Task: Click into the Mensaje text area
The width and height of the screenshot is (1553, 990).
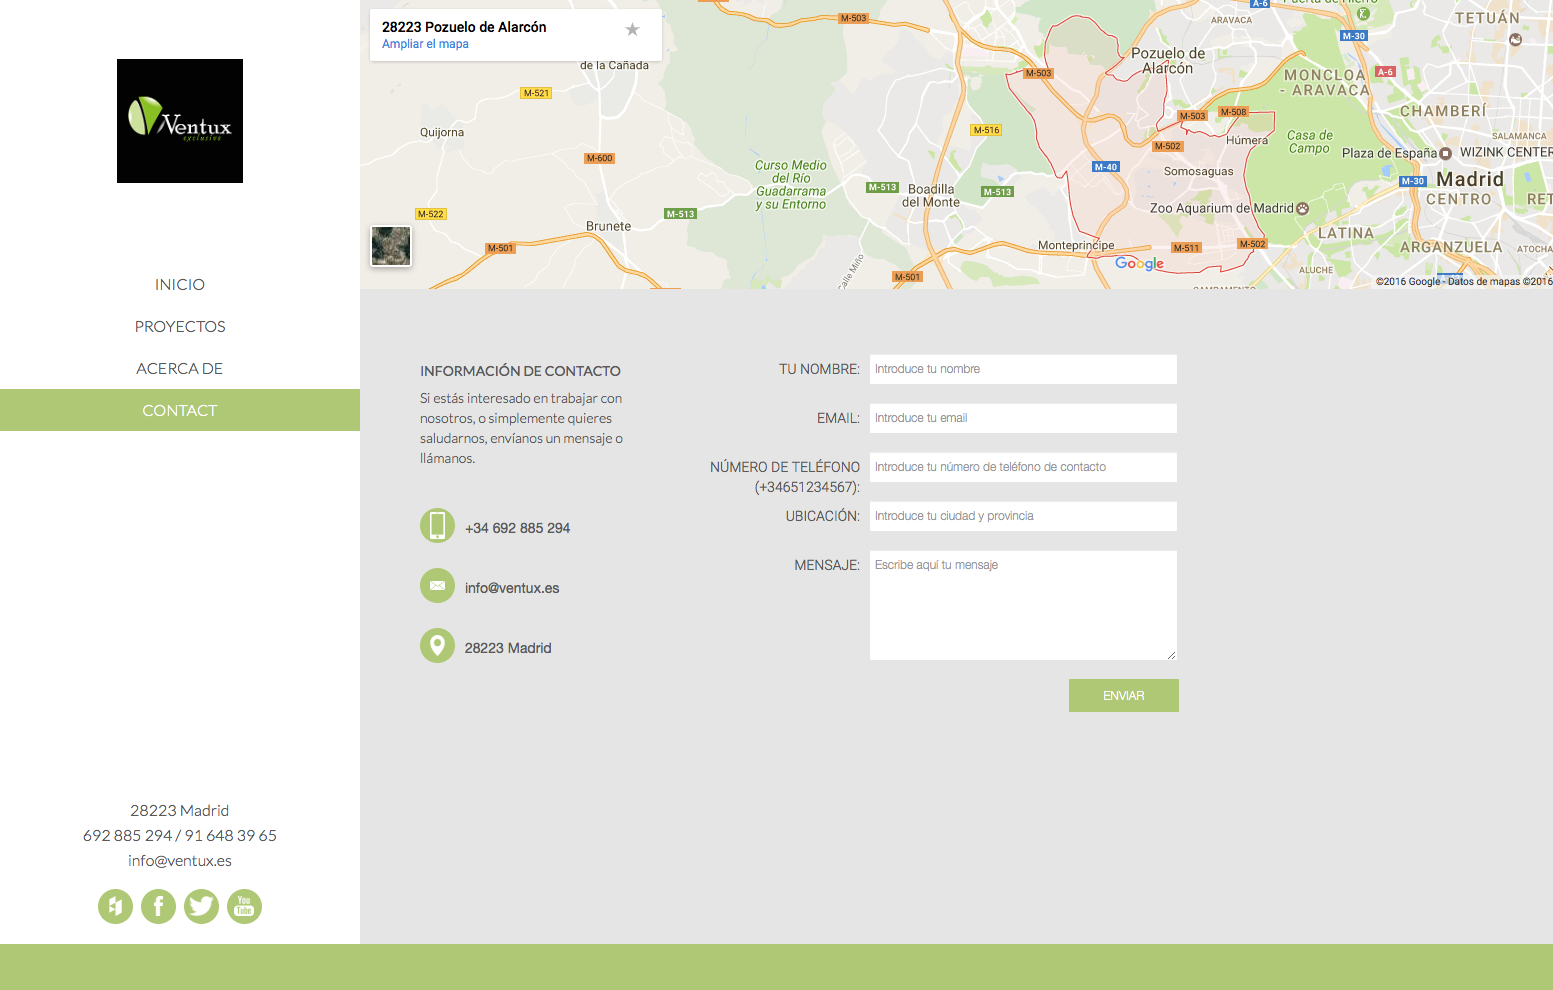Action: point(1023,605)
